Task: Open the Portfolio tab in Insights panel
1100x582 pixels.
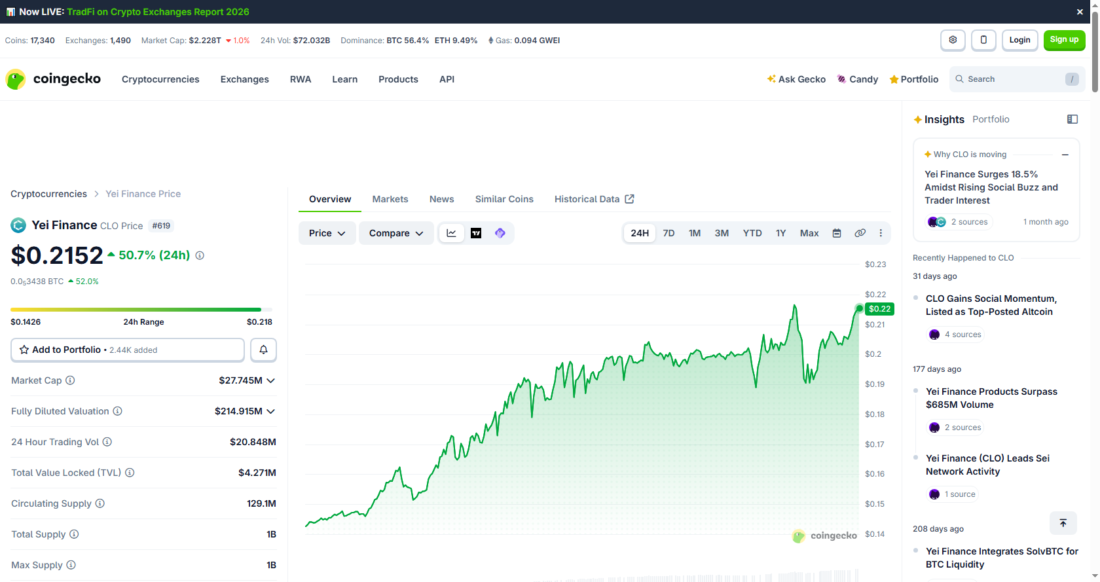Action: click(991, 119)
